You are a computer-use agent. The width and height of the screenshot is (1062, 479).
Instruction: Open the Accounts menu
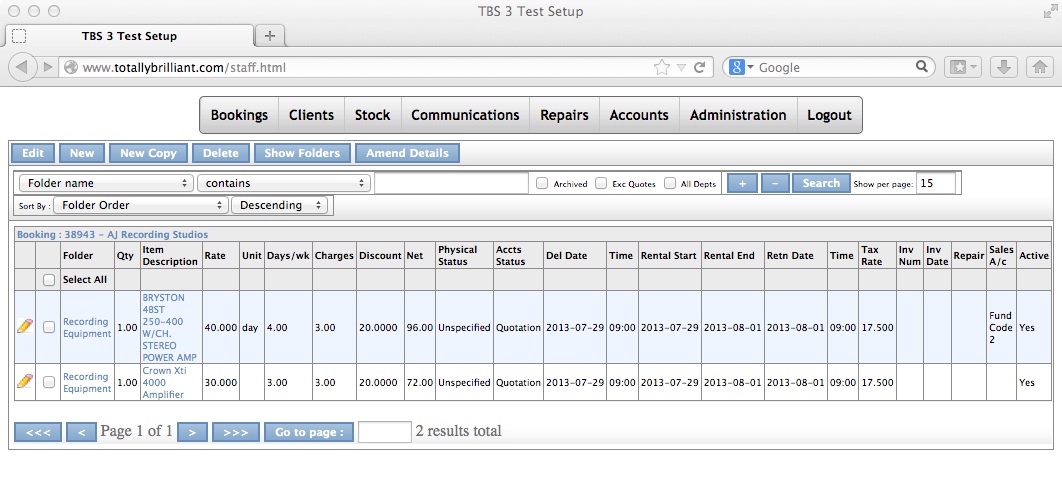(639, 115)
